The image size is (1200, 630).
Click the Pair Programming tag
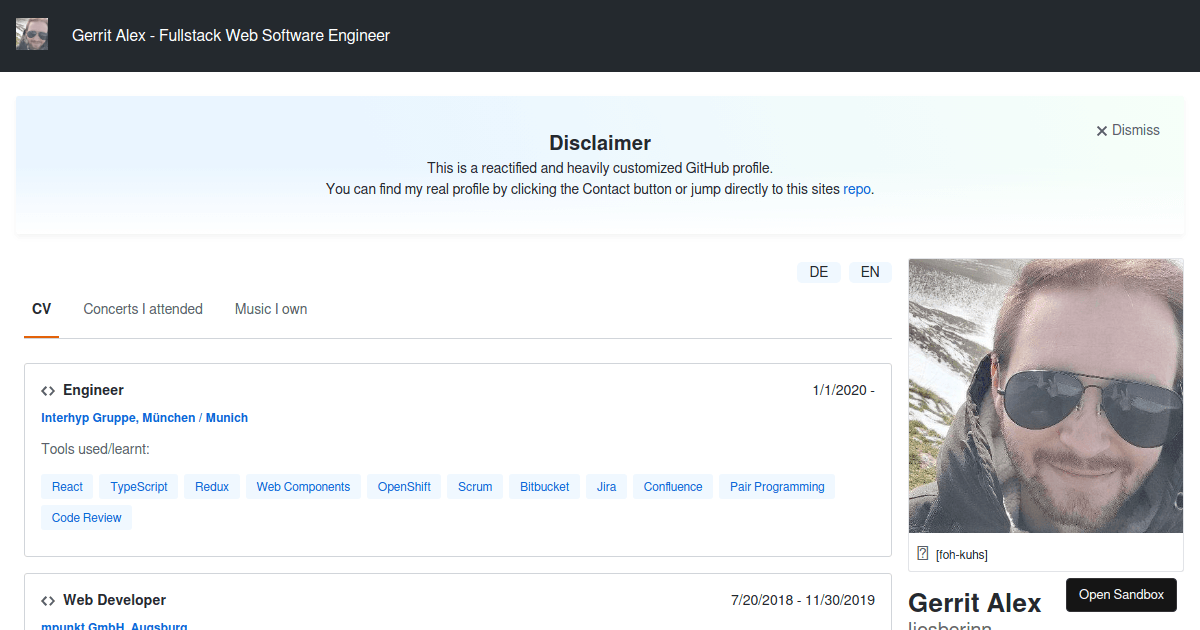click(777, 486)
